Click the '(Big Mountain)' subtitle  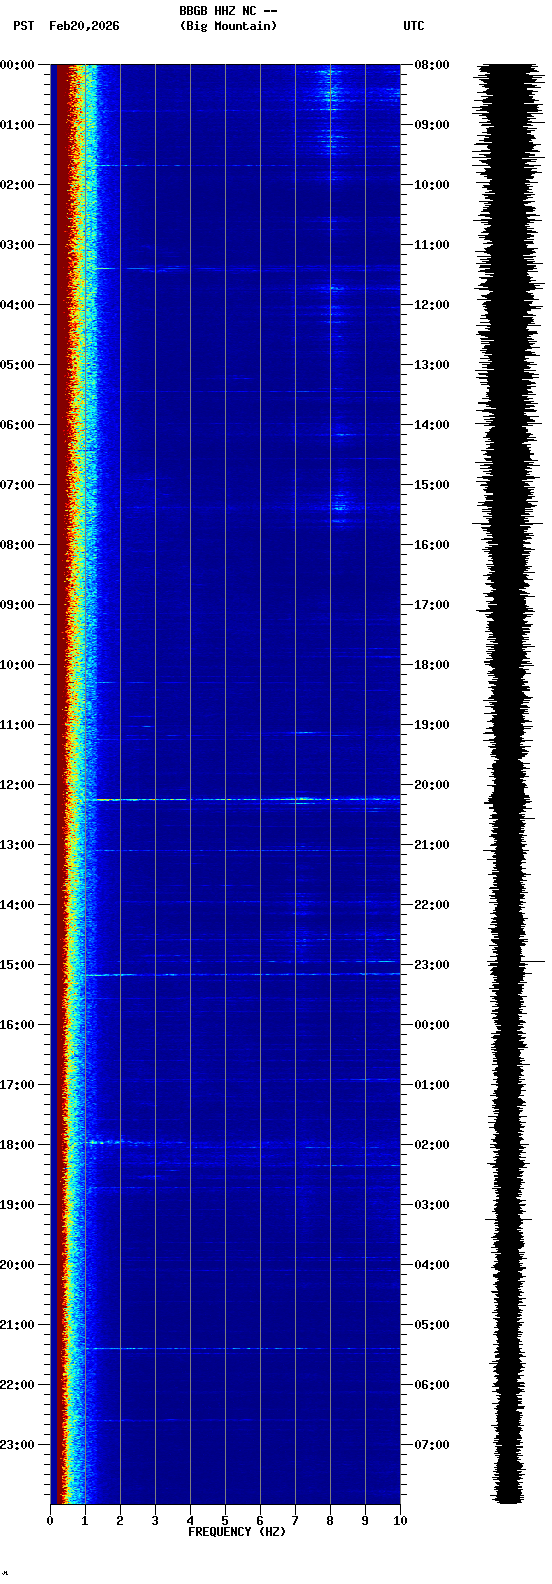pos(228,26)
